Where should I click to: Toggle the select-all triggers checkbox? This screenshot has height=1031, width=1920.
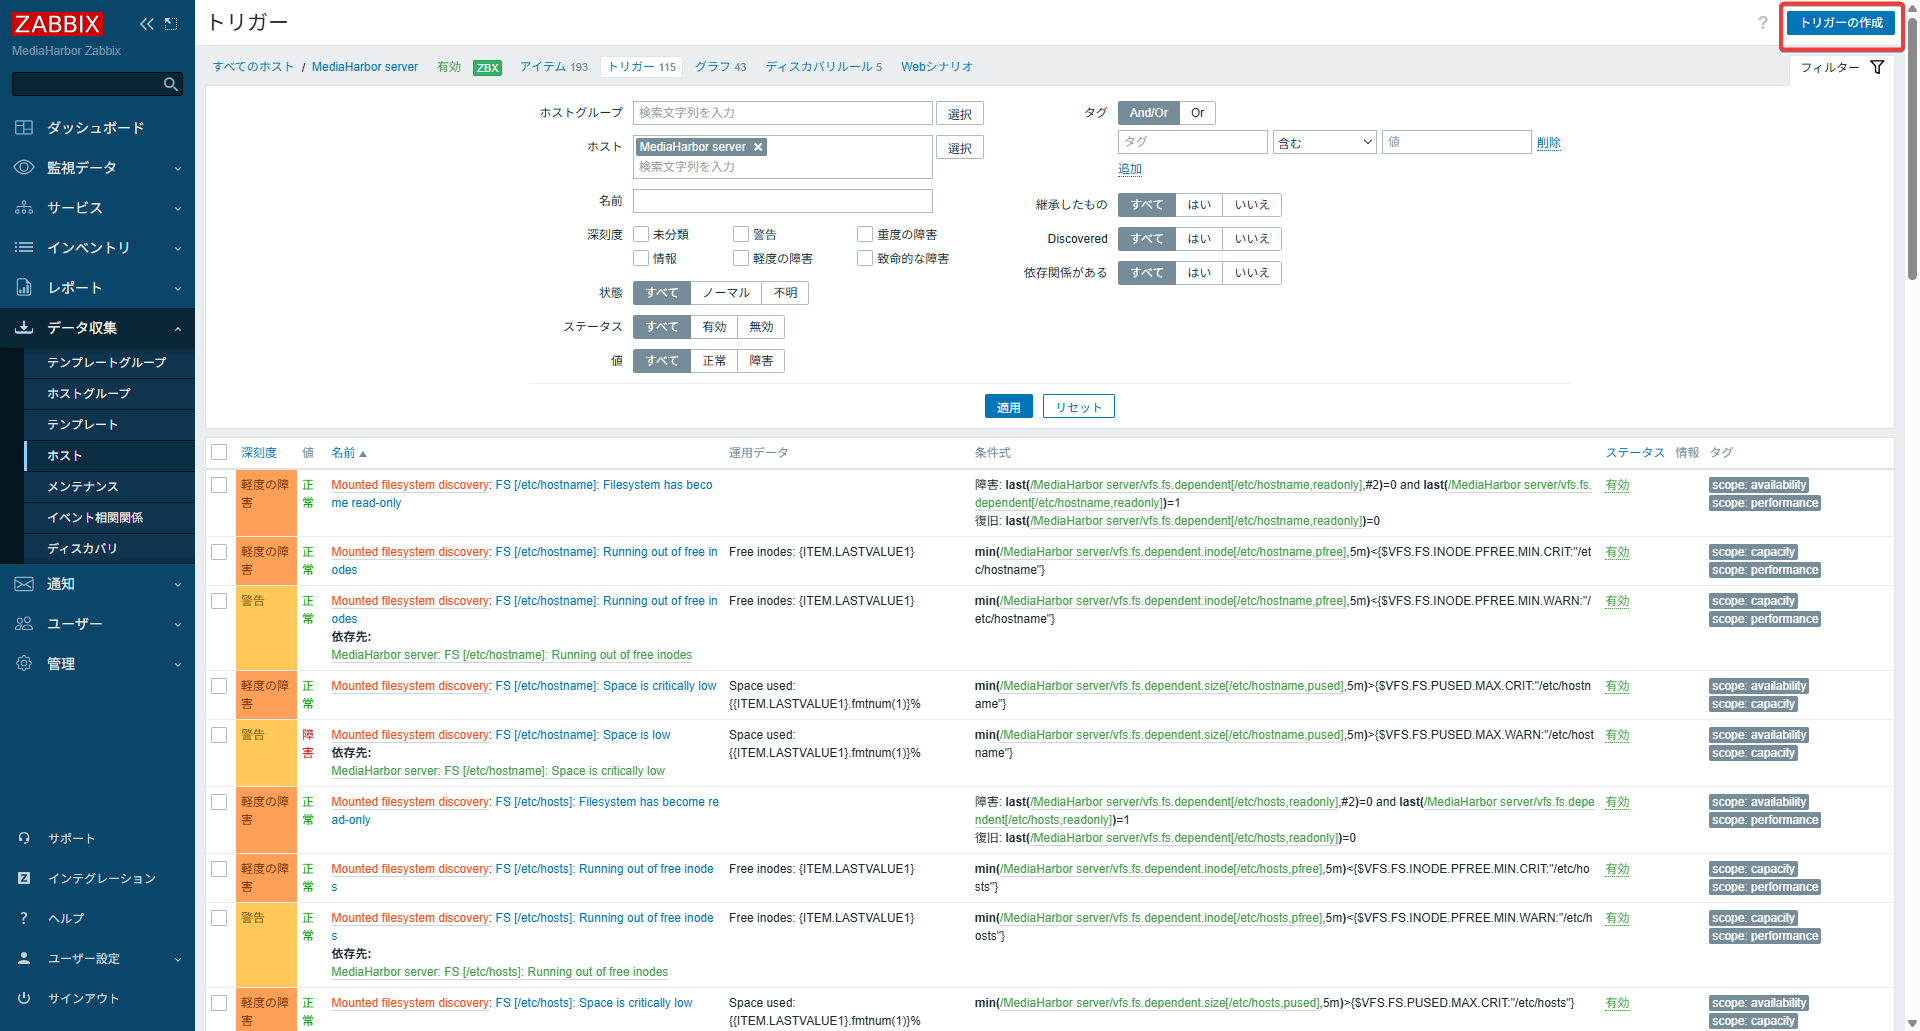[x=219, y=453]
